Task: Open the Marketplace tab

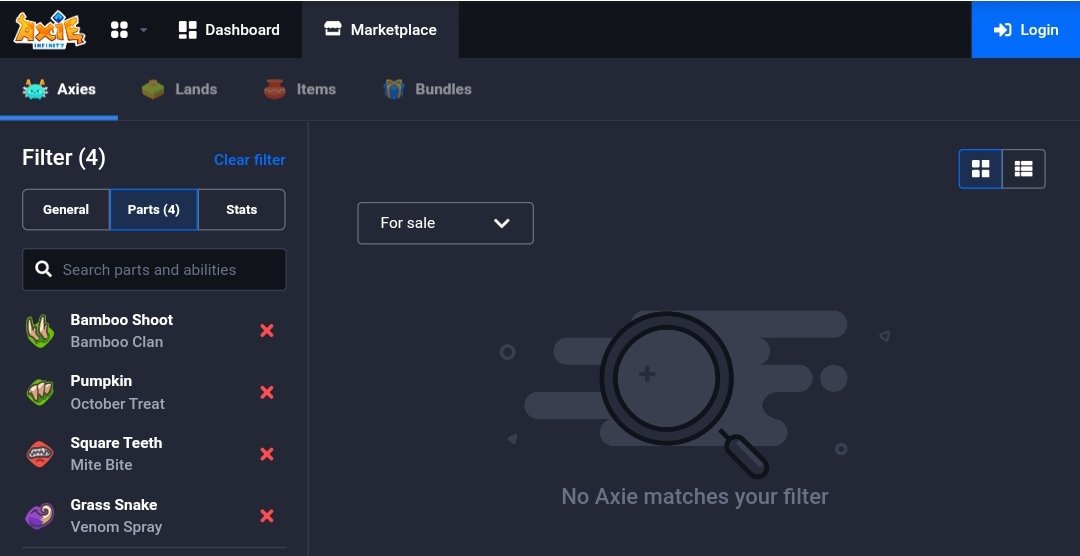Action: coord(380,30)
